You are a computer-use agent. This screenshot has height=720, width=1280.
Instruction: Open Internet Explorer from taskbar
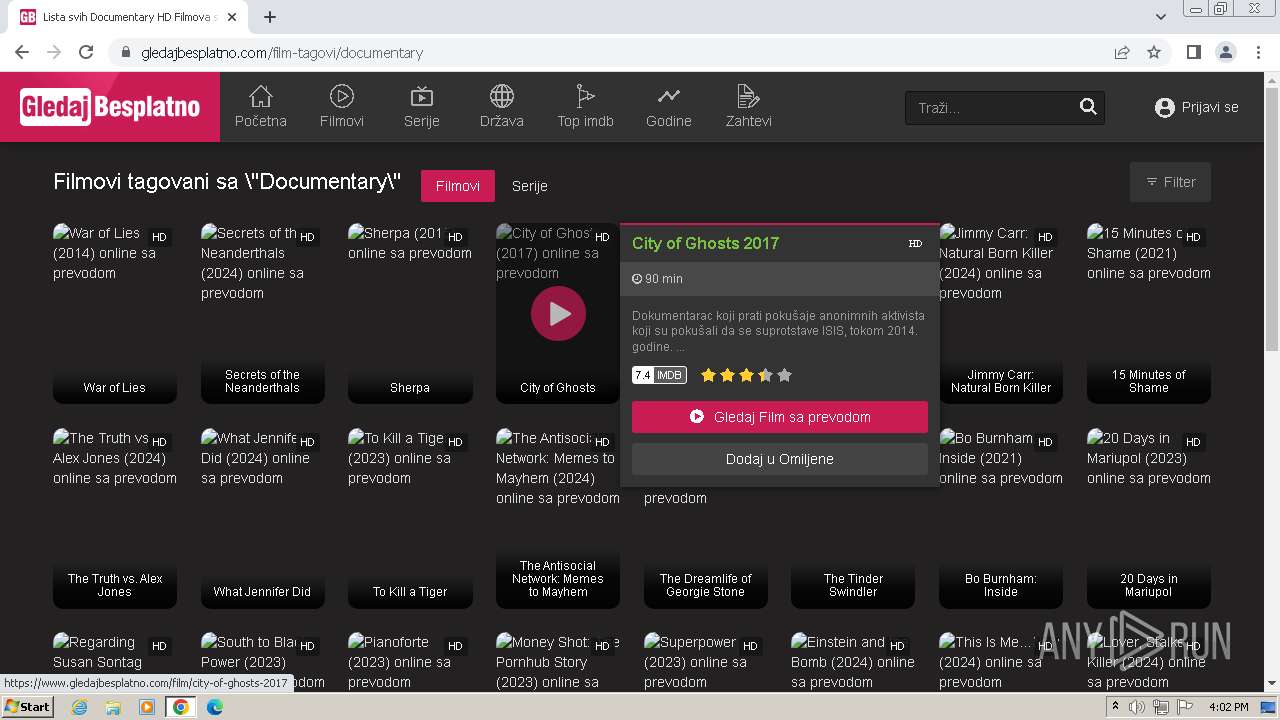[x=80, y=707]
